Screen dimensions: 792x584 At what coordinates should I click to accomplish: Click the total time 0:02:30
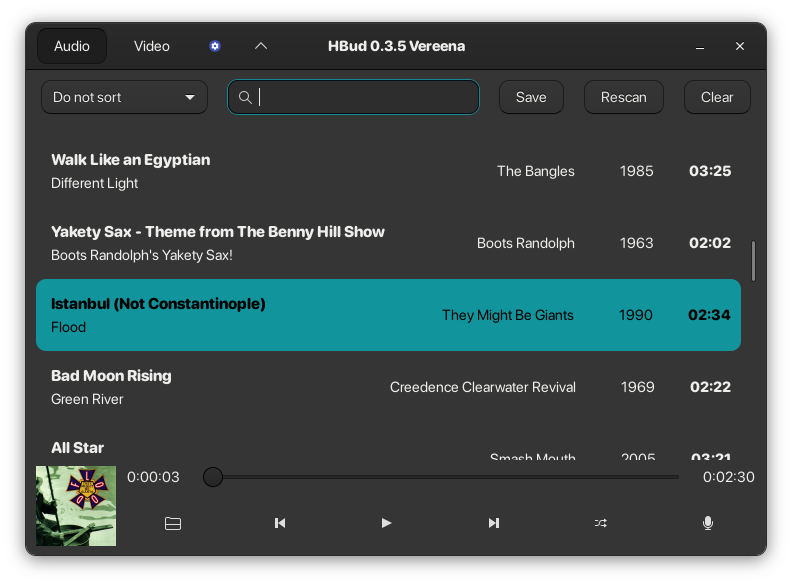pos(728,477)
